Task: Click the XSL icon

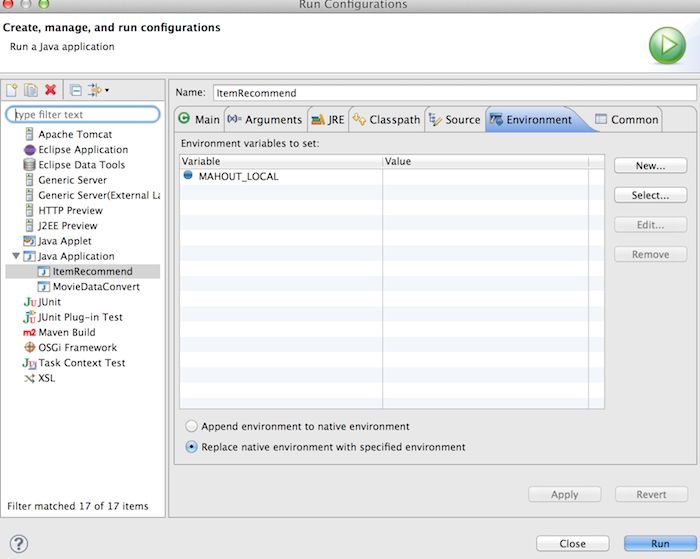Action: (x=29, y=378)
